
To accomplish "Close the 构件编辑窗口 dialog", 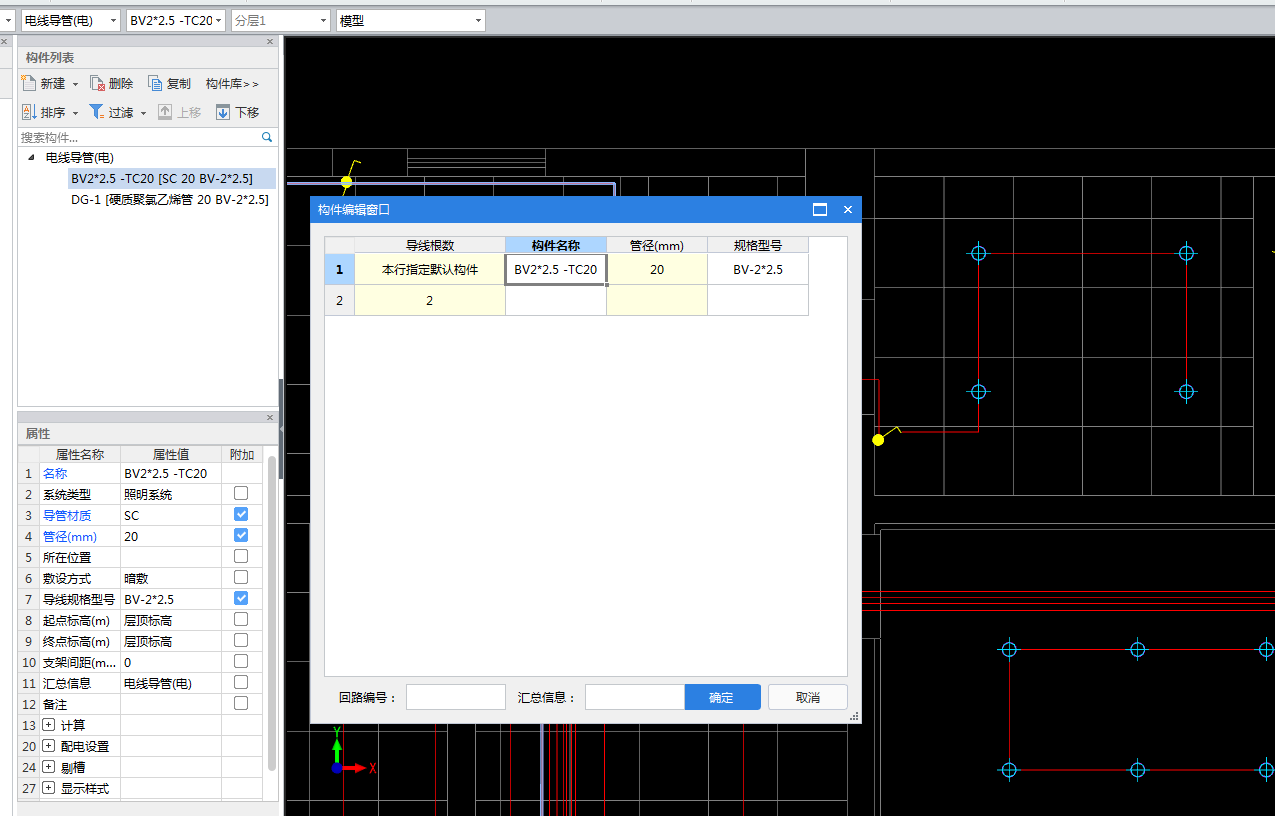I will tap(848, 210).
